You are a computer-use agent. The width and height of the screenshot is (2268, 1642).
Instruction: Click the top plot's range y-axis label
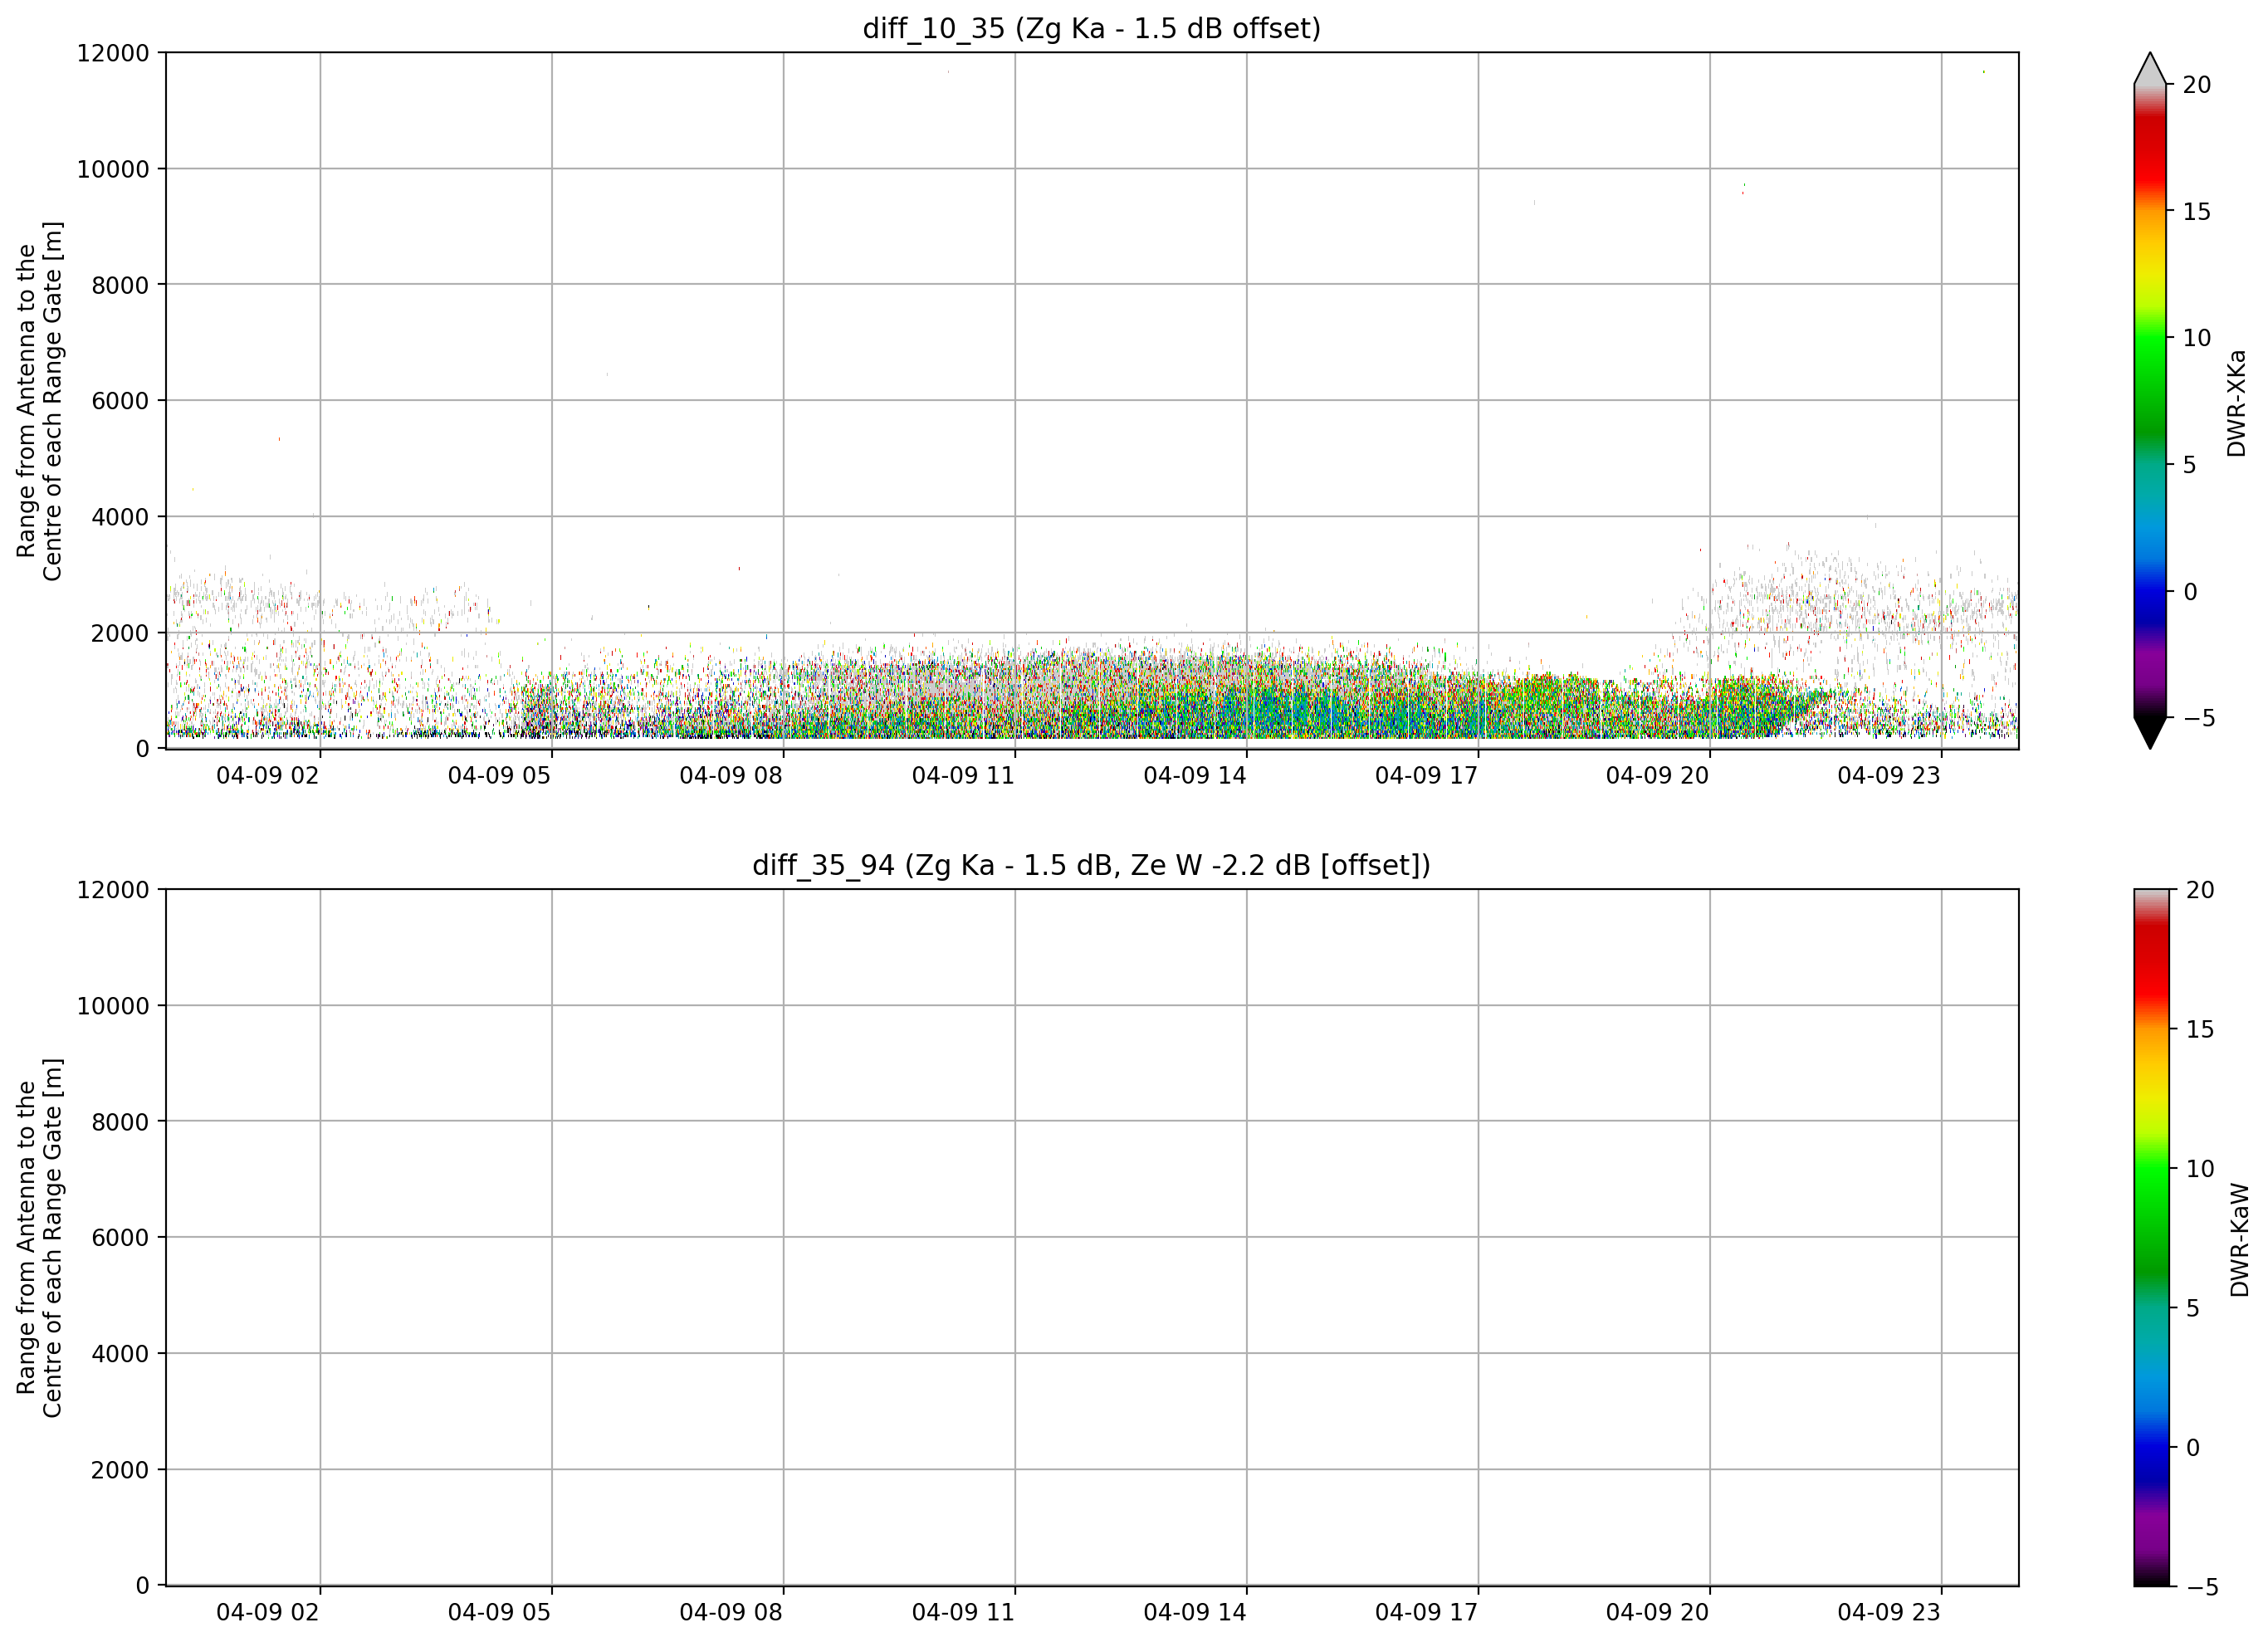pos(39,401)
